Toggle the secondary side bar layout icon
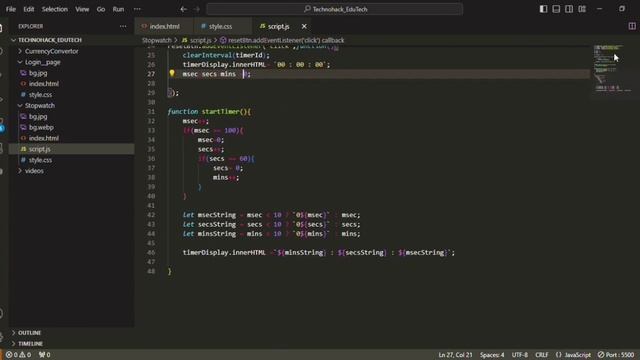The image size is (640, 360). (x=569, y=9)
